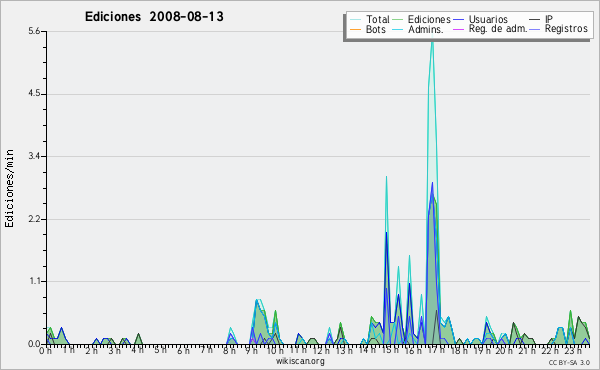Click the 9 h tick label

[x=251, y=350]
